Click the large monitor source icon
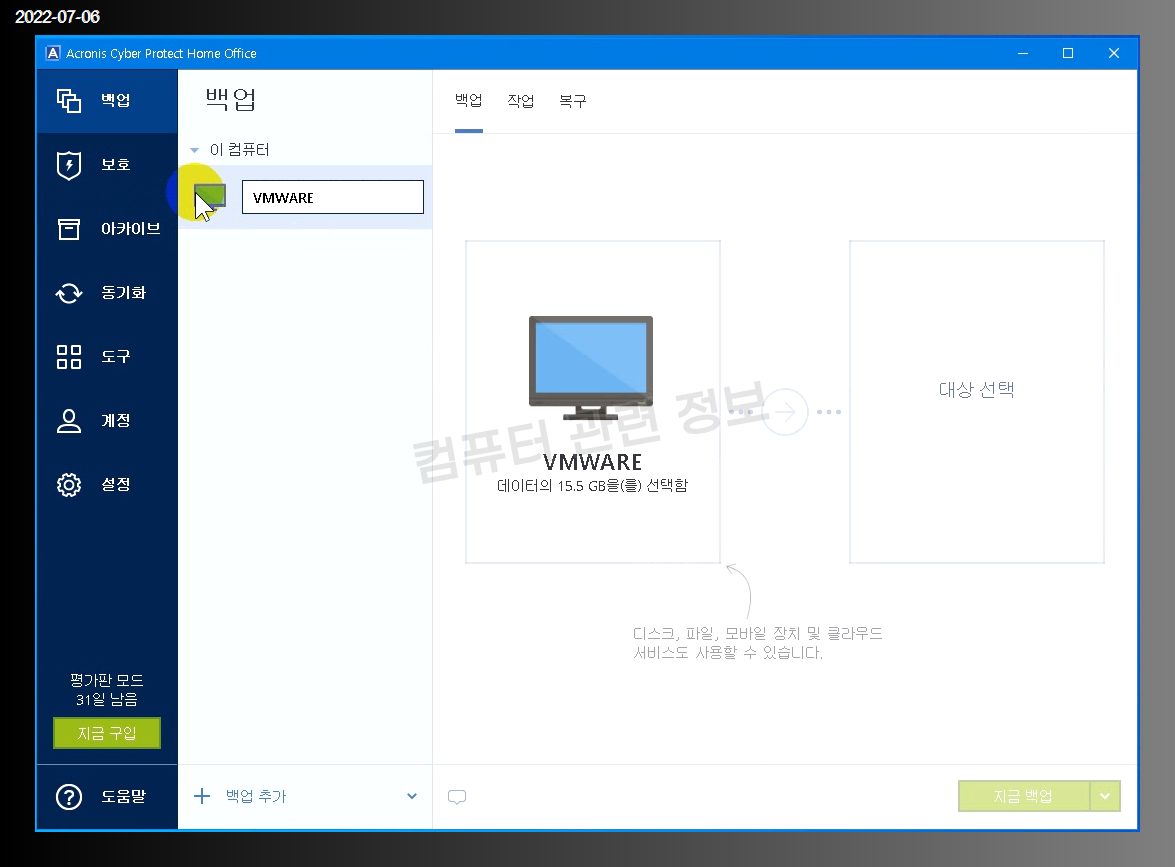This screenshot has width=1175, height=867. click(591, 367)
